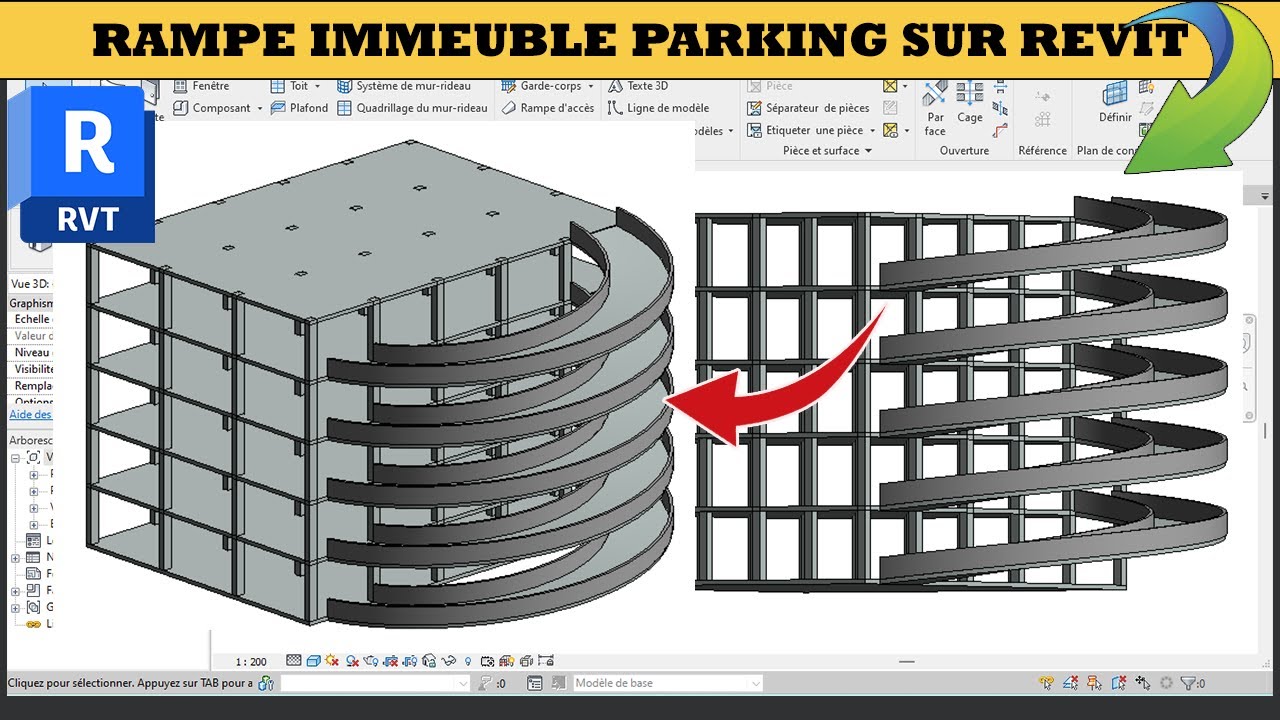Open Temporary Hide/Isolate glasses icon
Screen dimensions: 1280x720
click(x=449, y=660)
